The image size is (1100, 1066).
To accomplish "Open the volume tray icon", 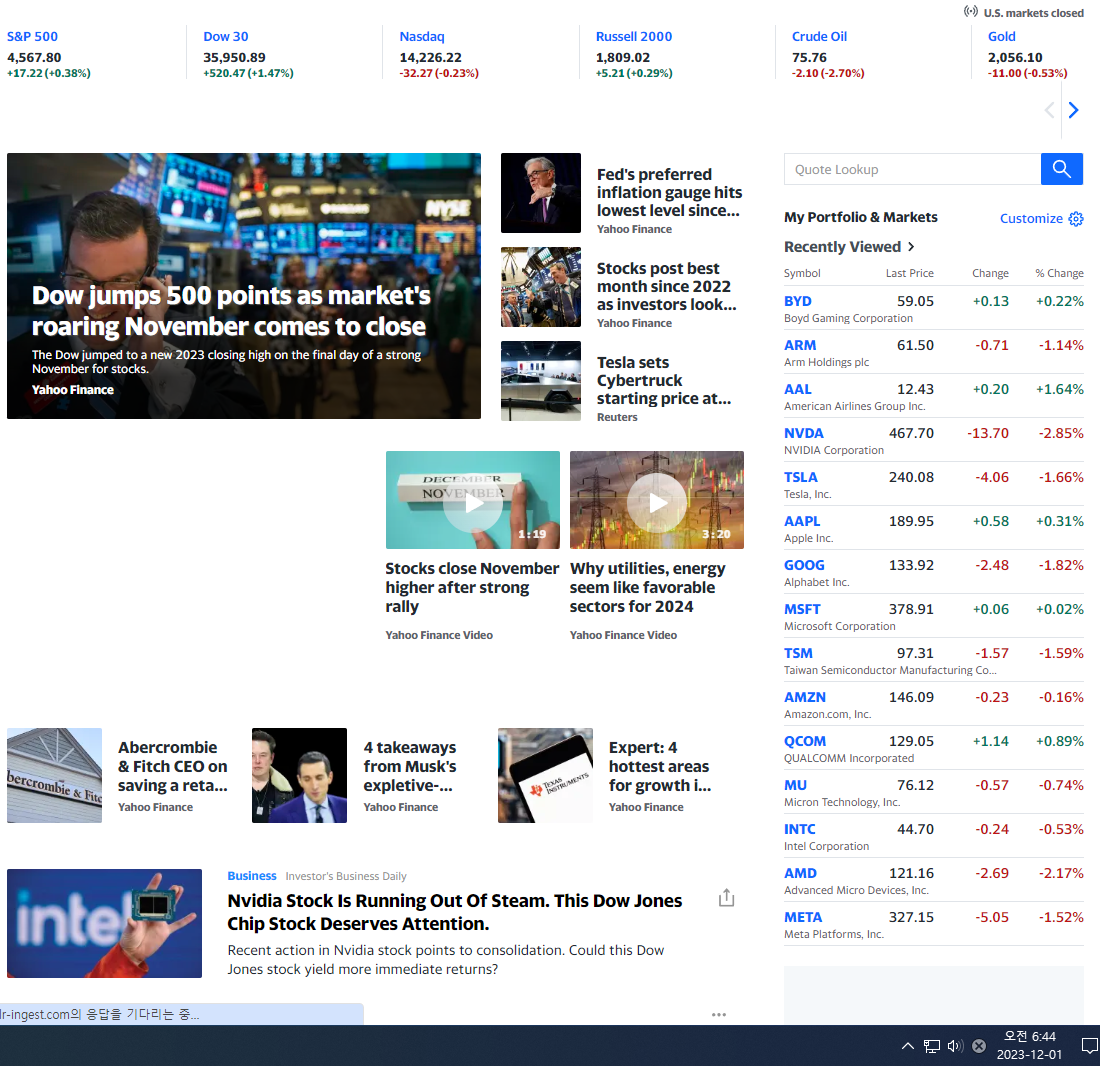I will tap(955, 1046).
